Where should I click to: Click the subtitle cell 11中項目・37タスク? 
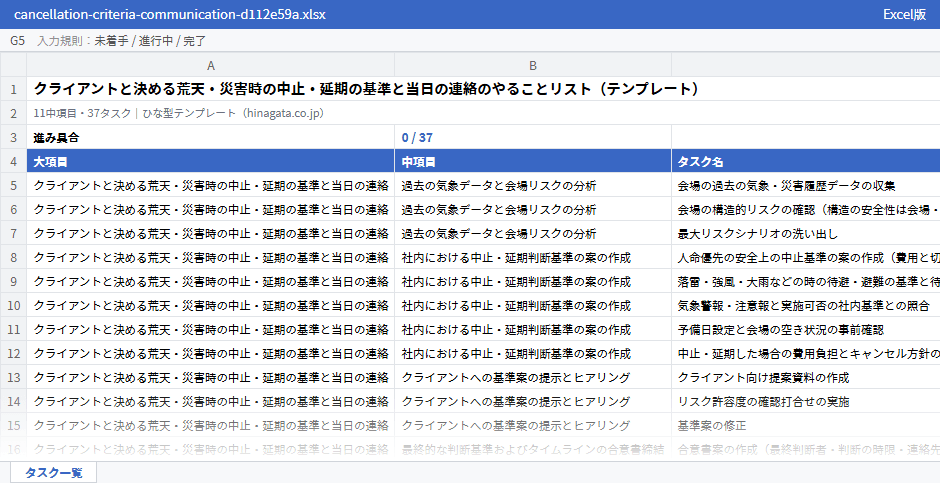[x=483, y=113]
